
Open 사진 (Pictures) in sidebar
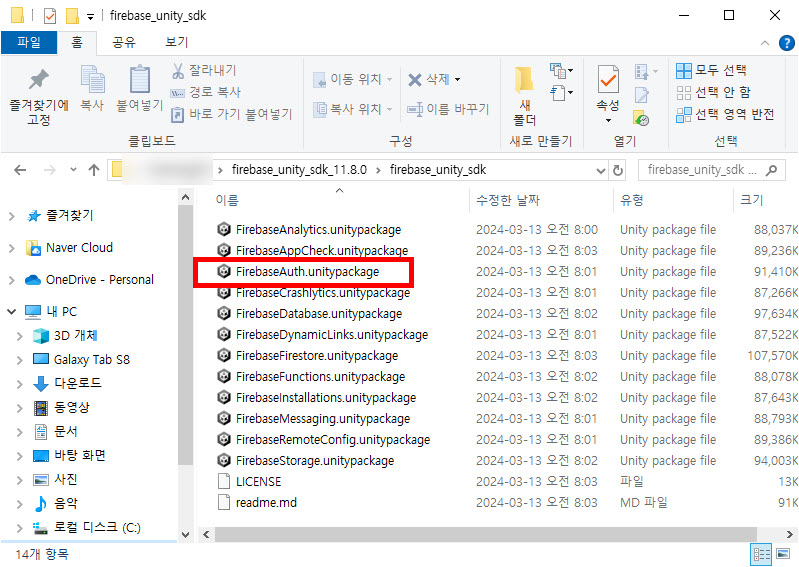55,479
